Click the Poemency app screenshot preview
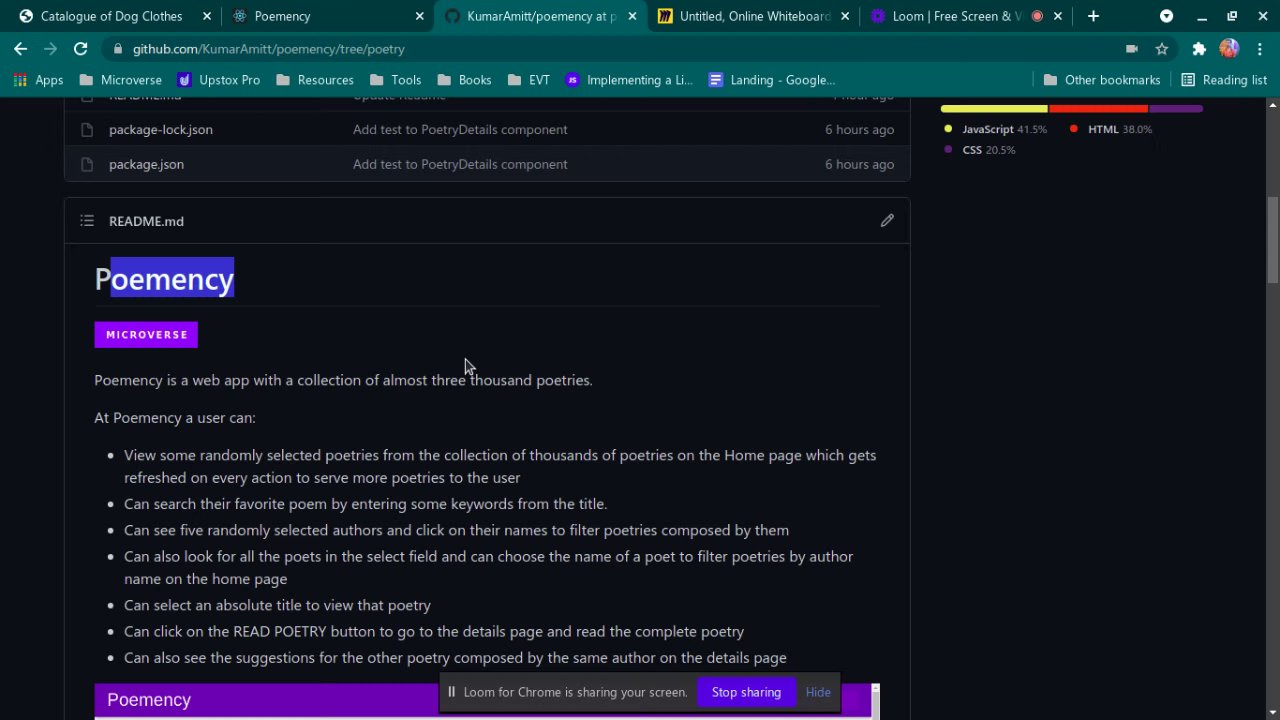Screen dimensions: 1280x720 click(487, 701)
